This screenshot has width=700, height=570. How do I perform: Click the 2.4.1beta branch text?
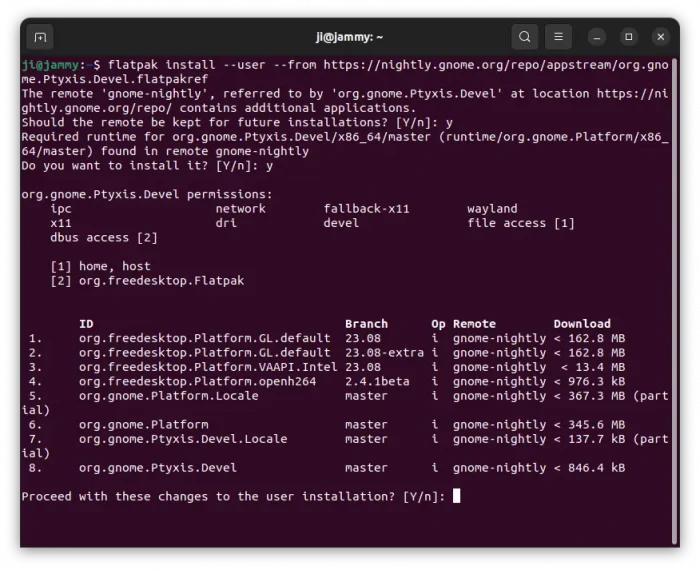pyautogui.click(x=377, y=381)
